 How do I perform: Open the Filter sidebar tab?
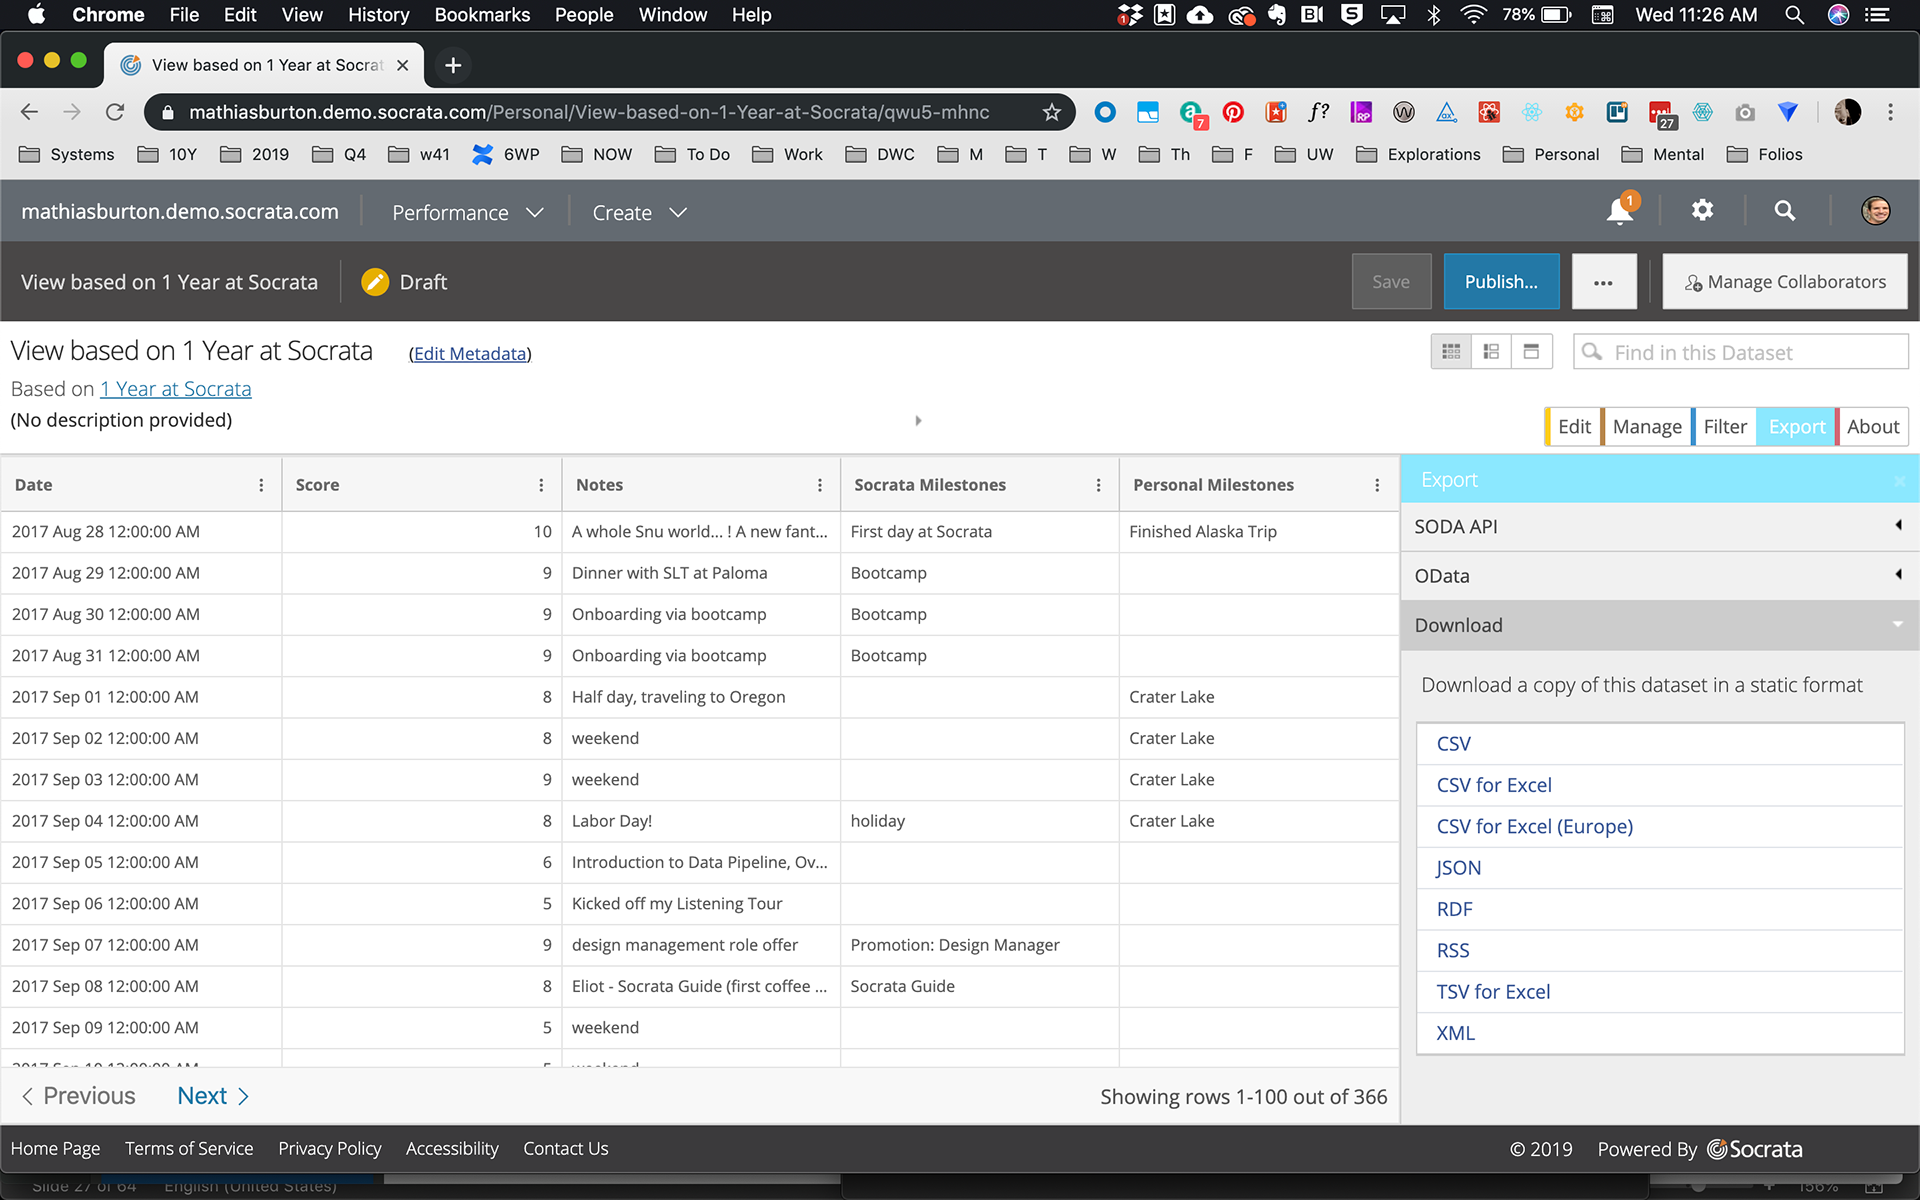1724,427
